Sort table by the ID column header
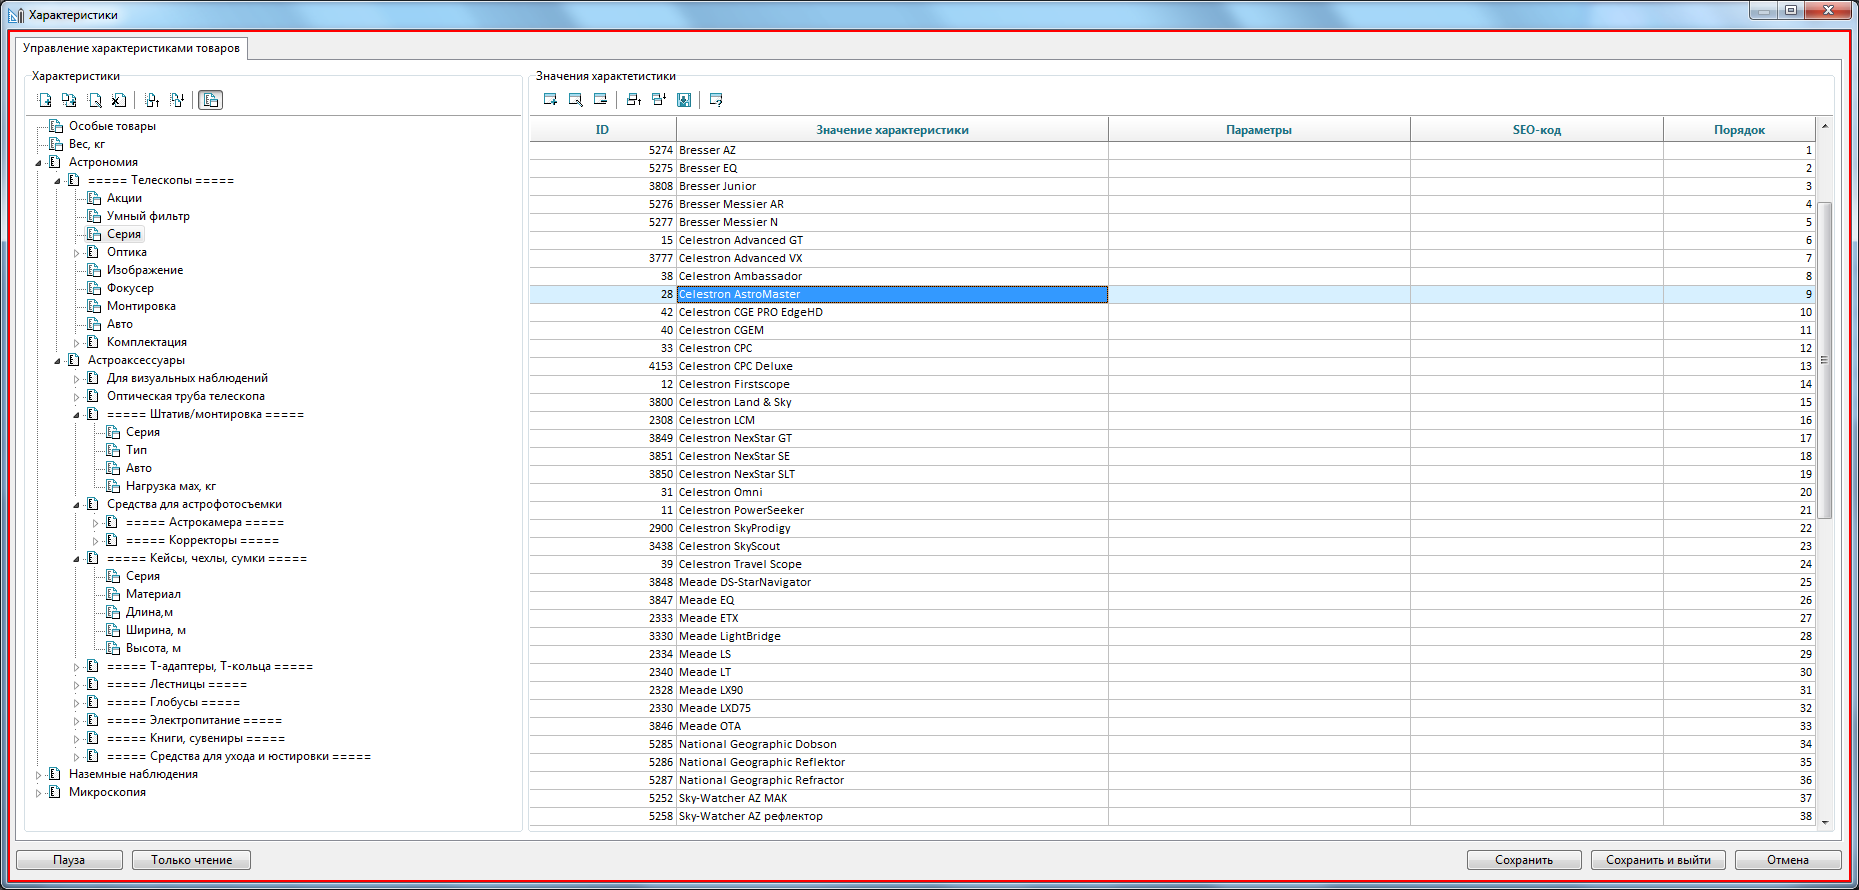The image size is (1859, 890). 602,130
